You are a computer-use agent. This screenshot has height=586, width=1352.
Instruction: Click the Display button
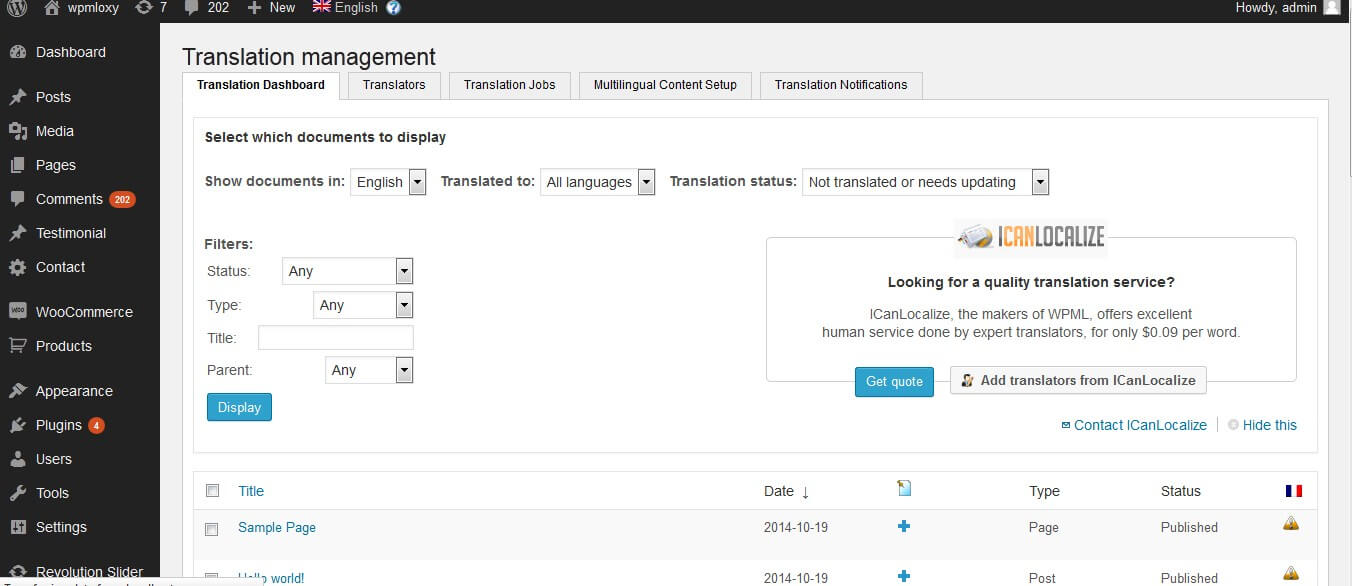(239, 407)
